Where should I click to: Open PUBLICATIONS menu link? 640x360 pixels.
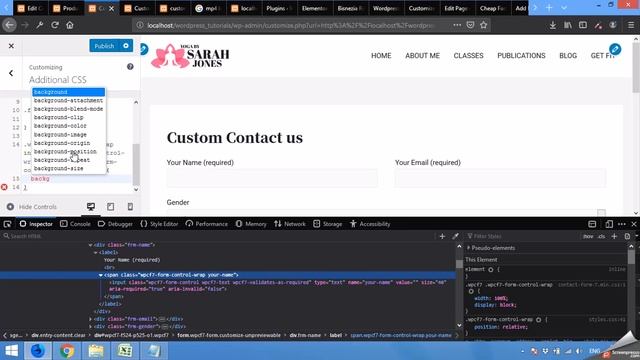click(x=521, y=56)
